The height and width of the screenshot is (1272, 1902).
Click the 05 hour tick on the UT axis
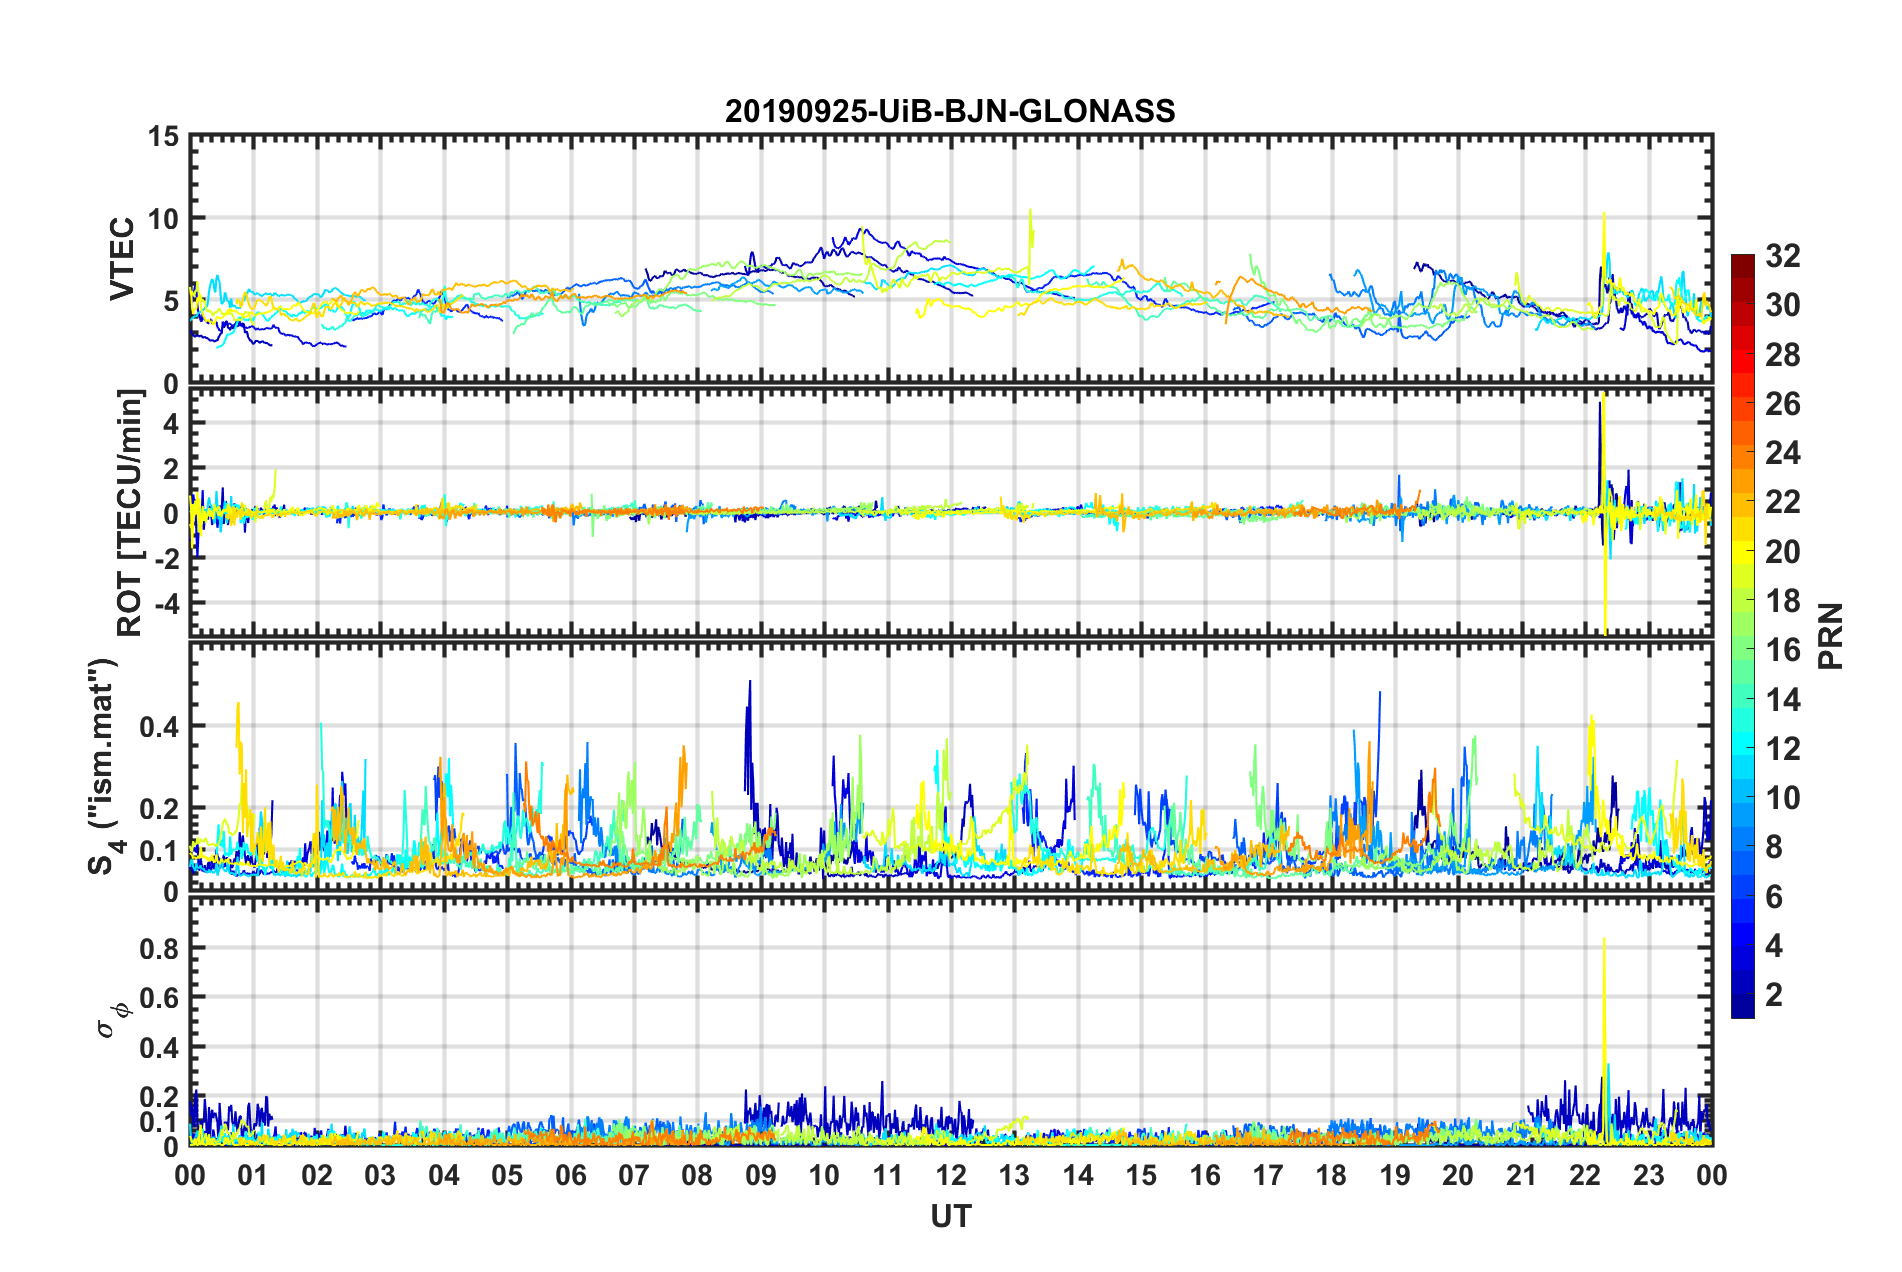click(507, 1175)
